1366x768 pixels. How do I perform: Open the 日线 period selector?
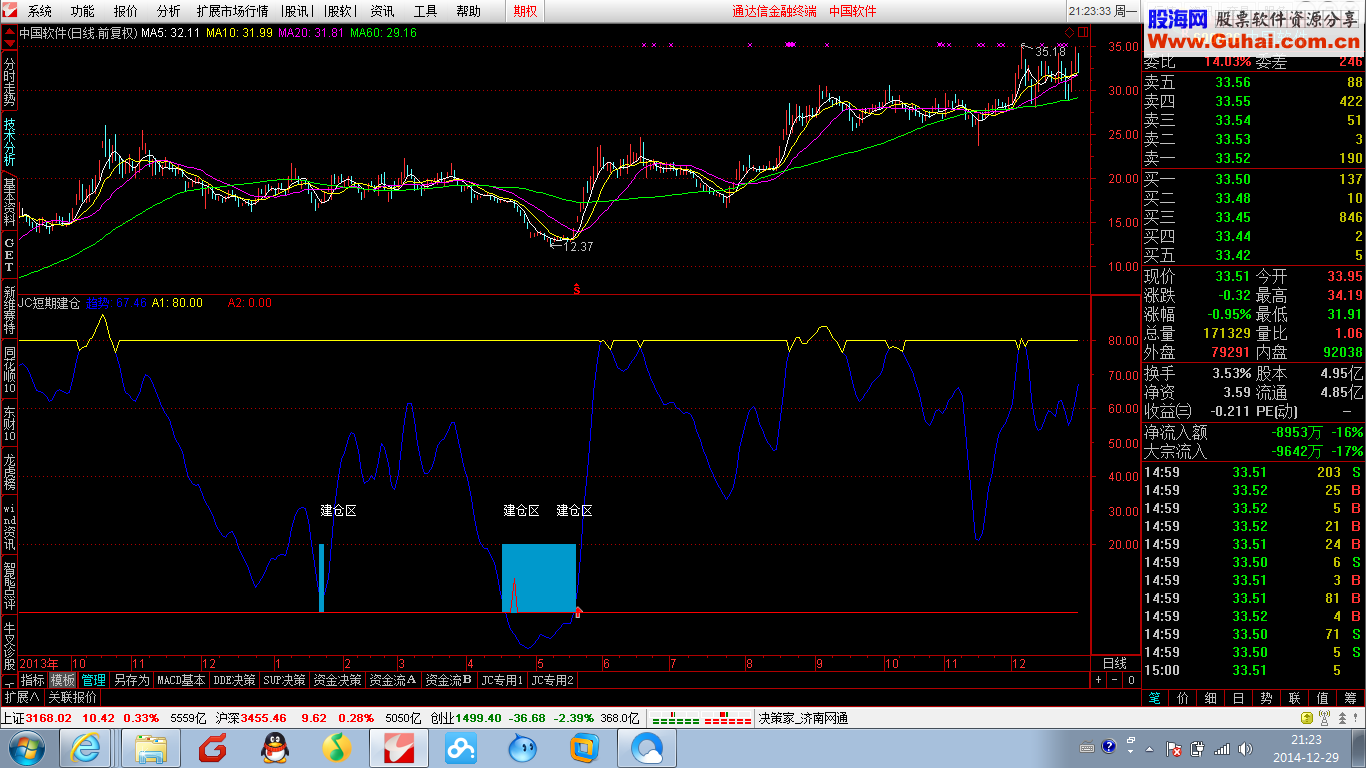pos(1115,664)
